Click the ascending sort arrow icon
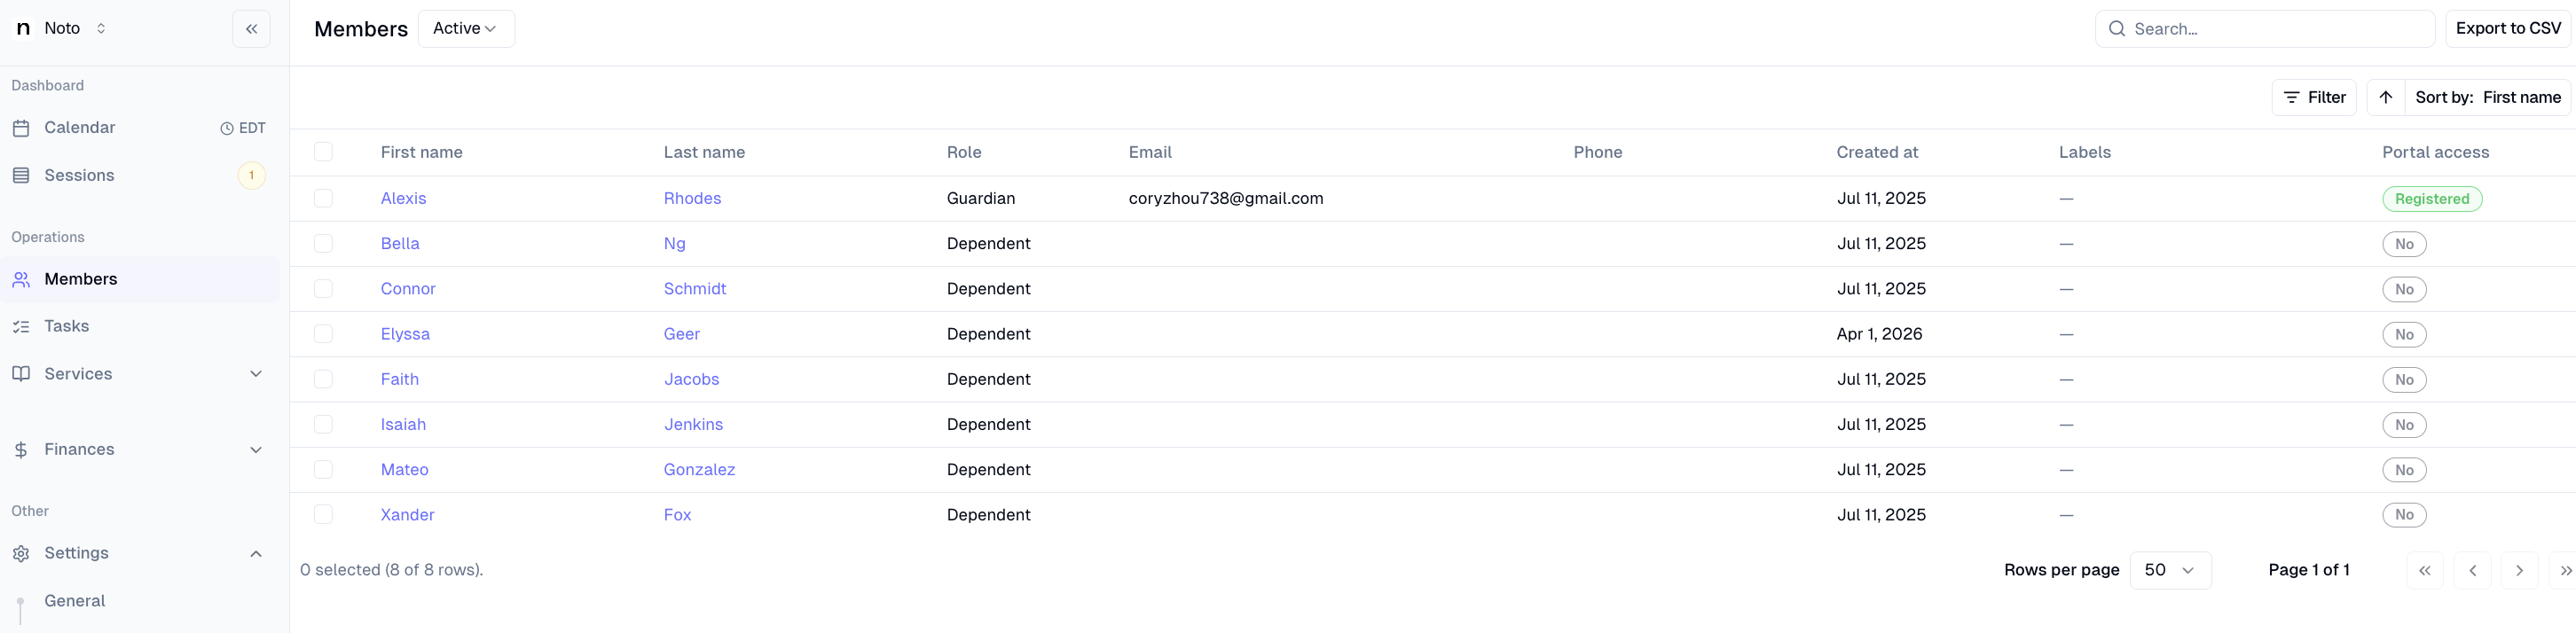This screenshot has width=2576, height=633. pyautogui.click(x=2385, y=97)
